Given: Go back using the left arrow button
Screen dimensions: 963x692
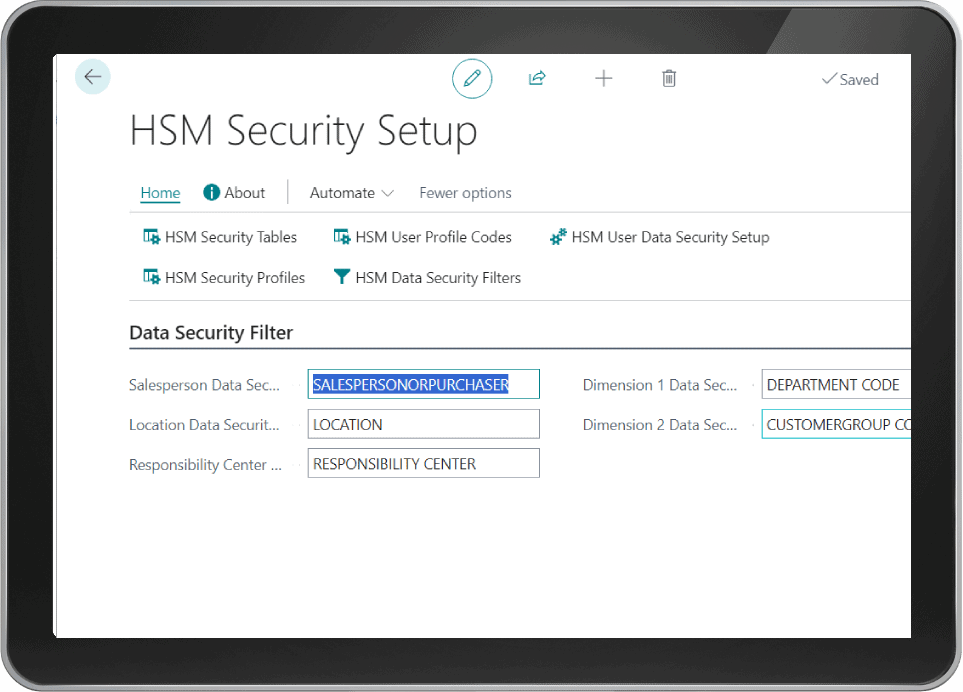Looking at the screenshot, I should point(93,77).
